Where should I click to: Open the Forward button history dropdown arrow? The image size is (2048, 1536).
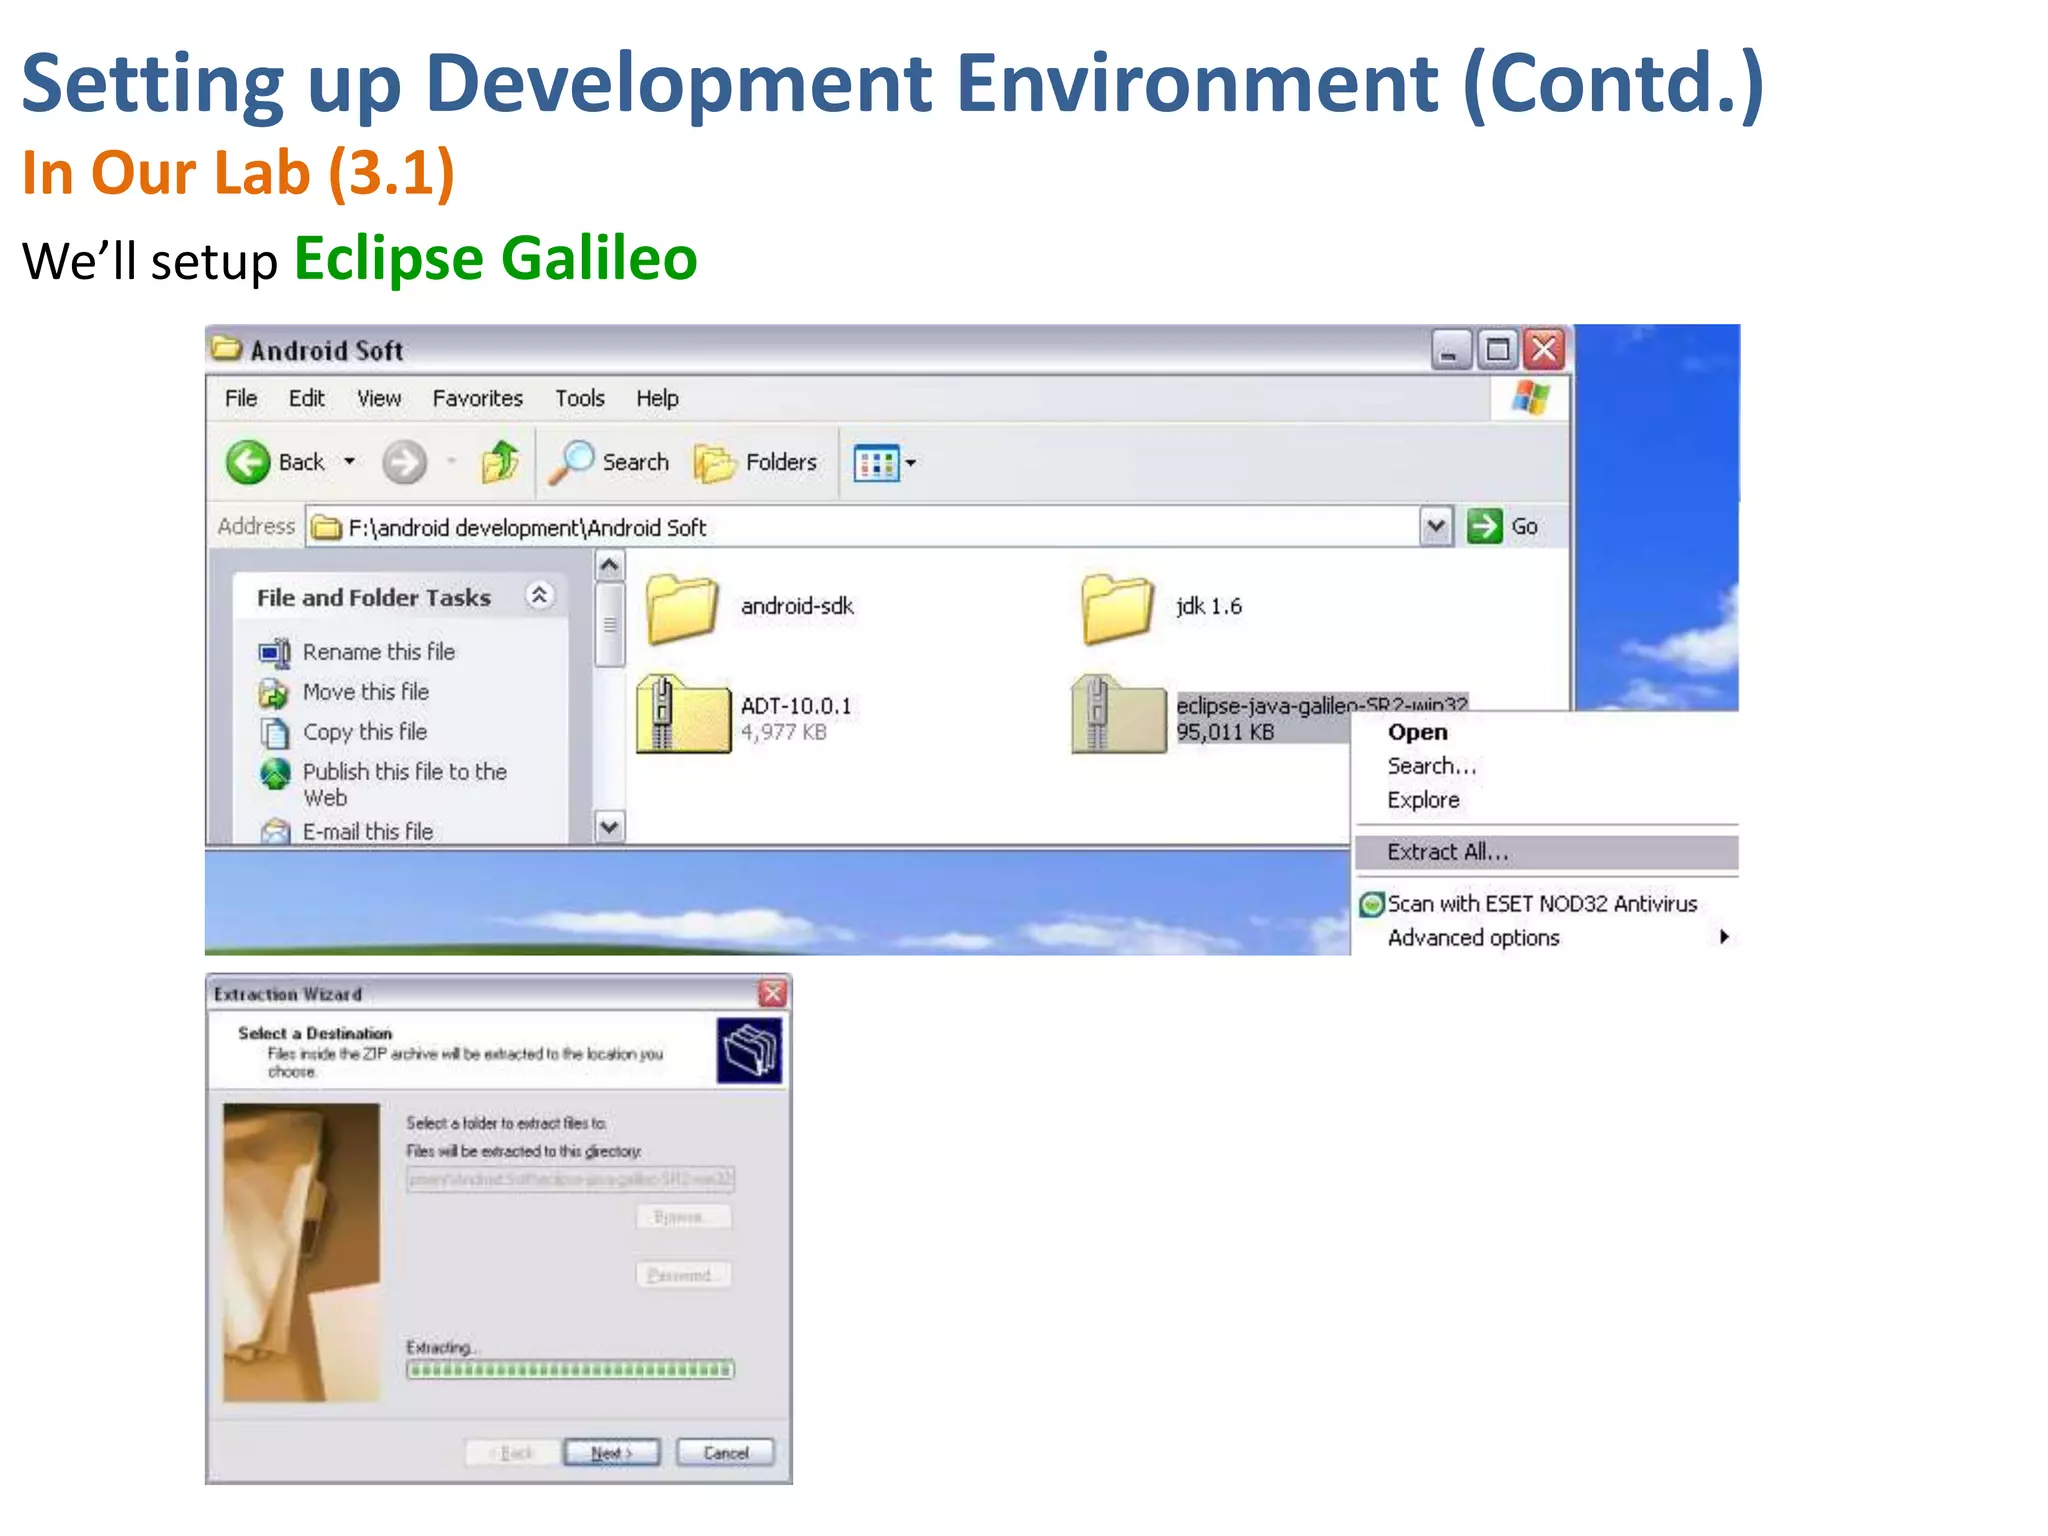tap(452, 462)
